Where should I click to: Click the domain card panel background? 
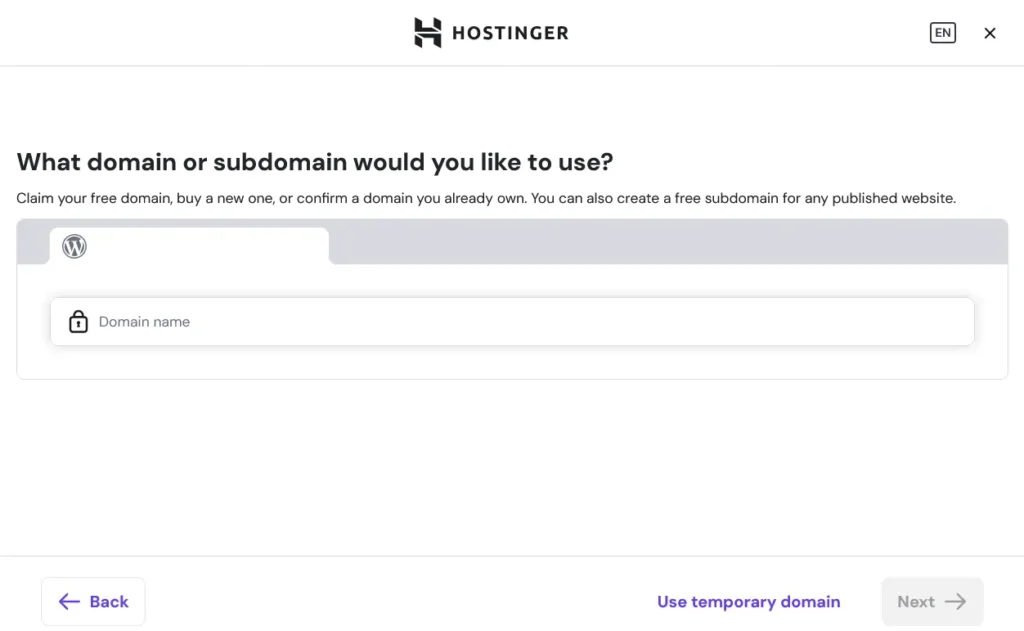[x=512, y=360]
